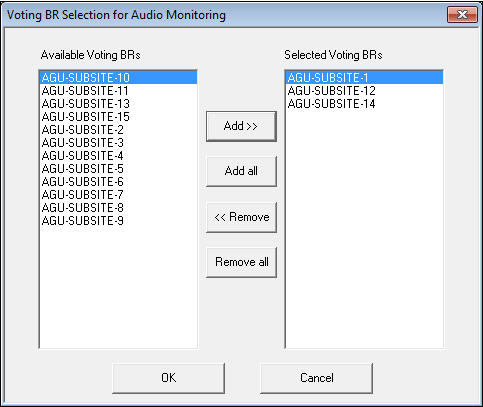Select AGU-SUBSITE-1 in the selected list

[364, 78]
